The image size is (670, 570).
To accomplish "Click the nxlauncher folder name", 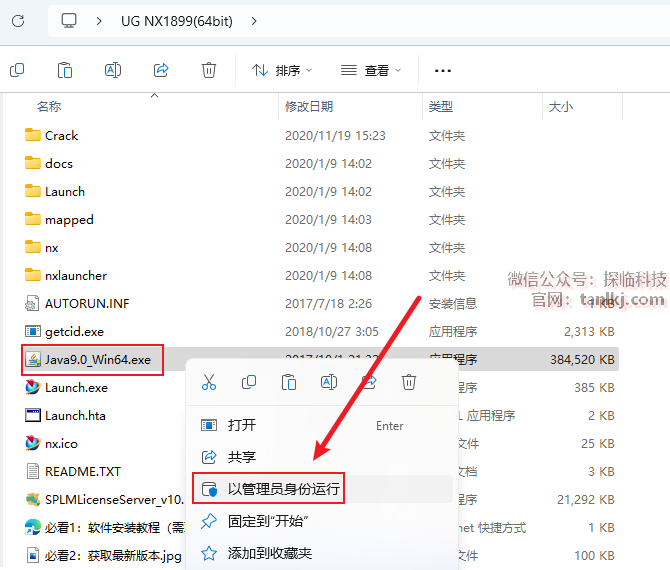I will point(76,276).
